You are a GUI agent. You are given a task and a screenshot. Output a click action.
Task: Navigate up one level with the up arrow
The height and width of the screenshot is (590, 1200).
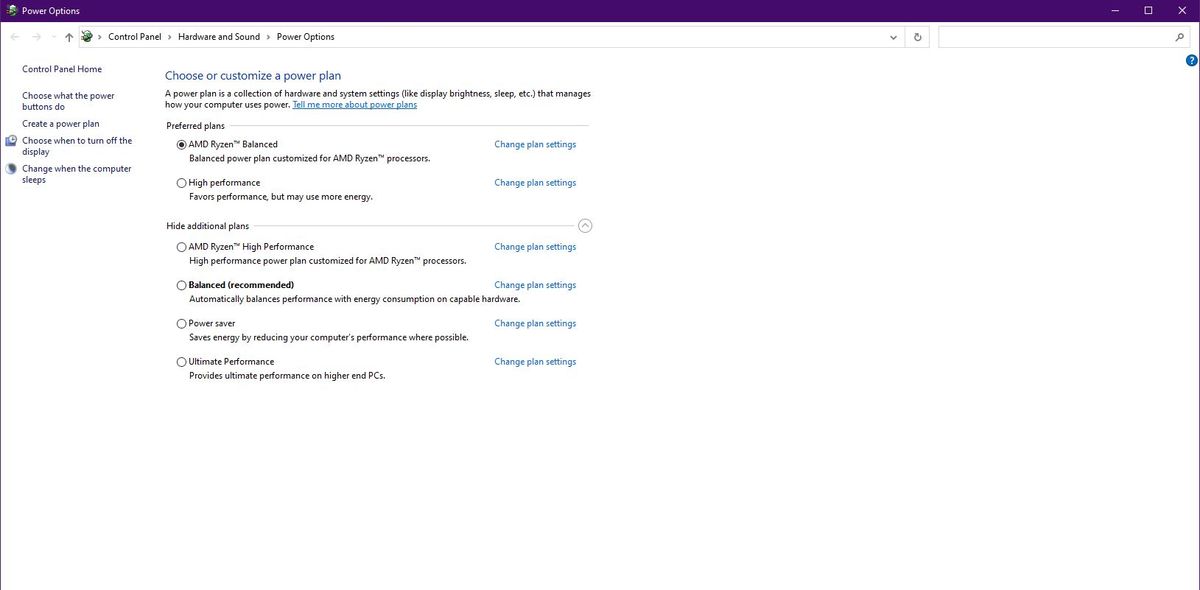68,36
